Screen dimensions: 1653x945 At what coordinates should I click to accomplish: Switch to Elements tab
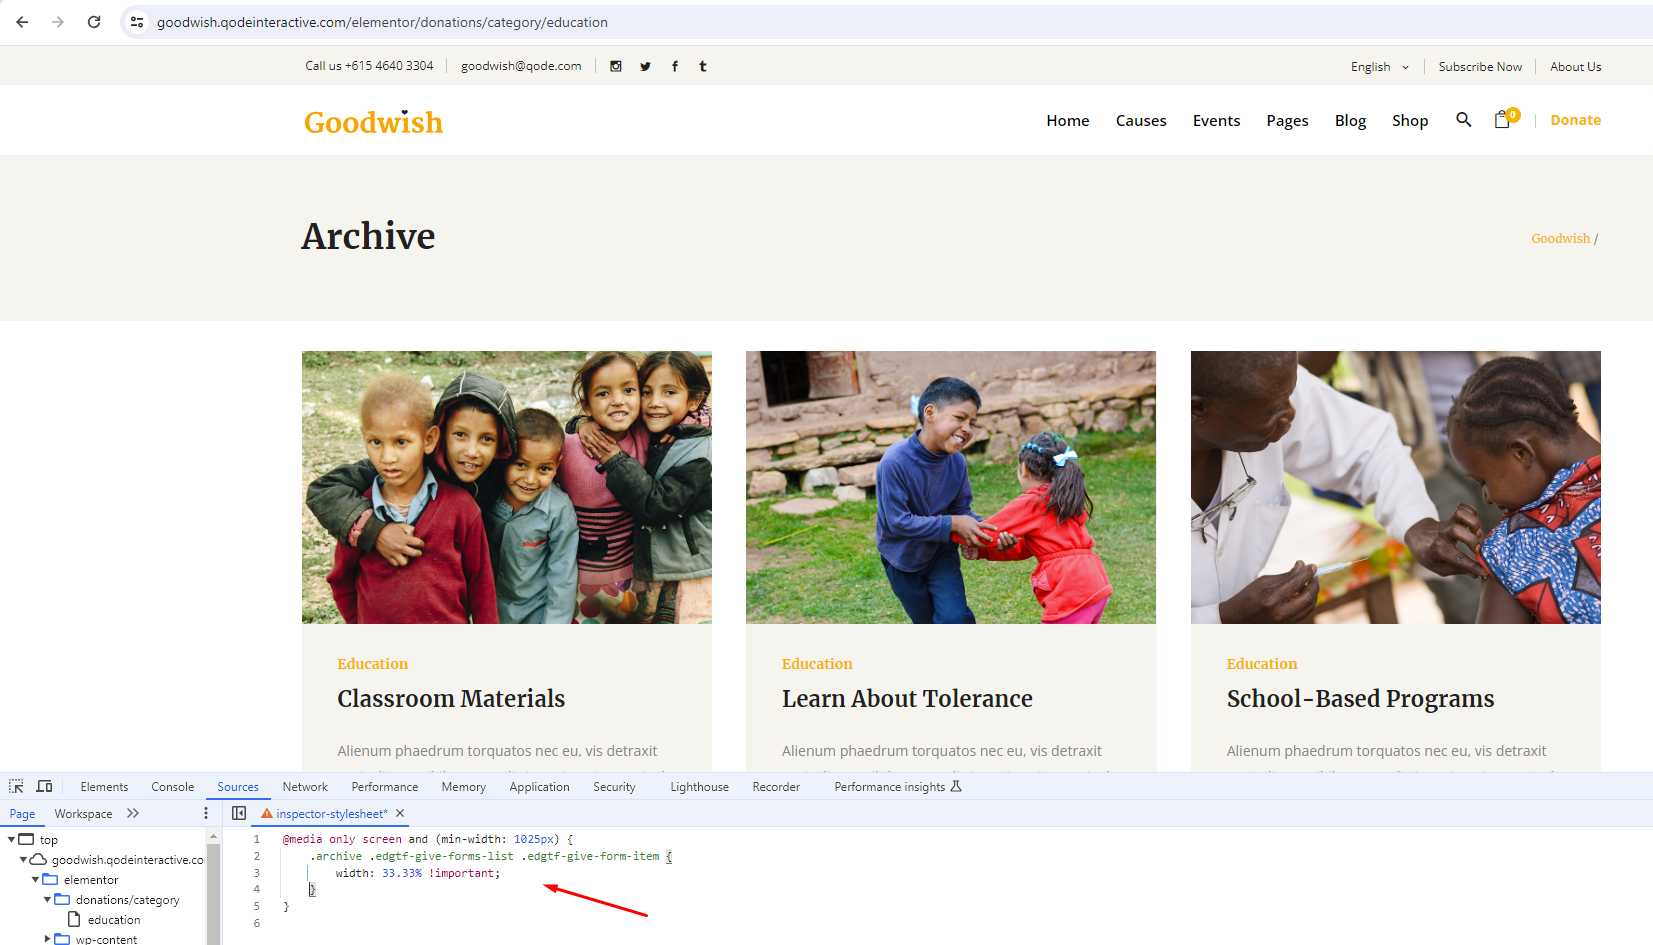[104, 787]
